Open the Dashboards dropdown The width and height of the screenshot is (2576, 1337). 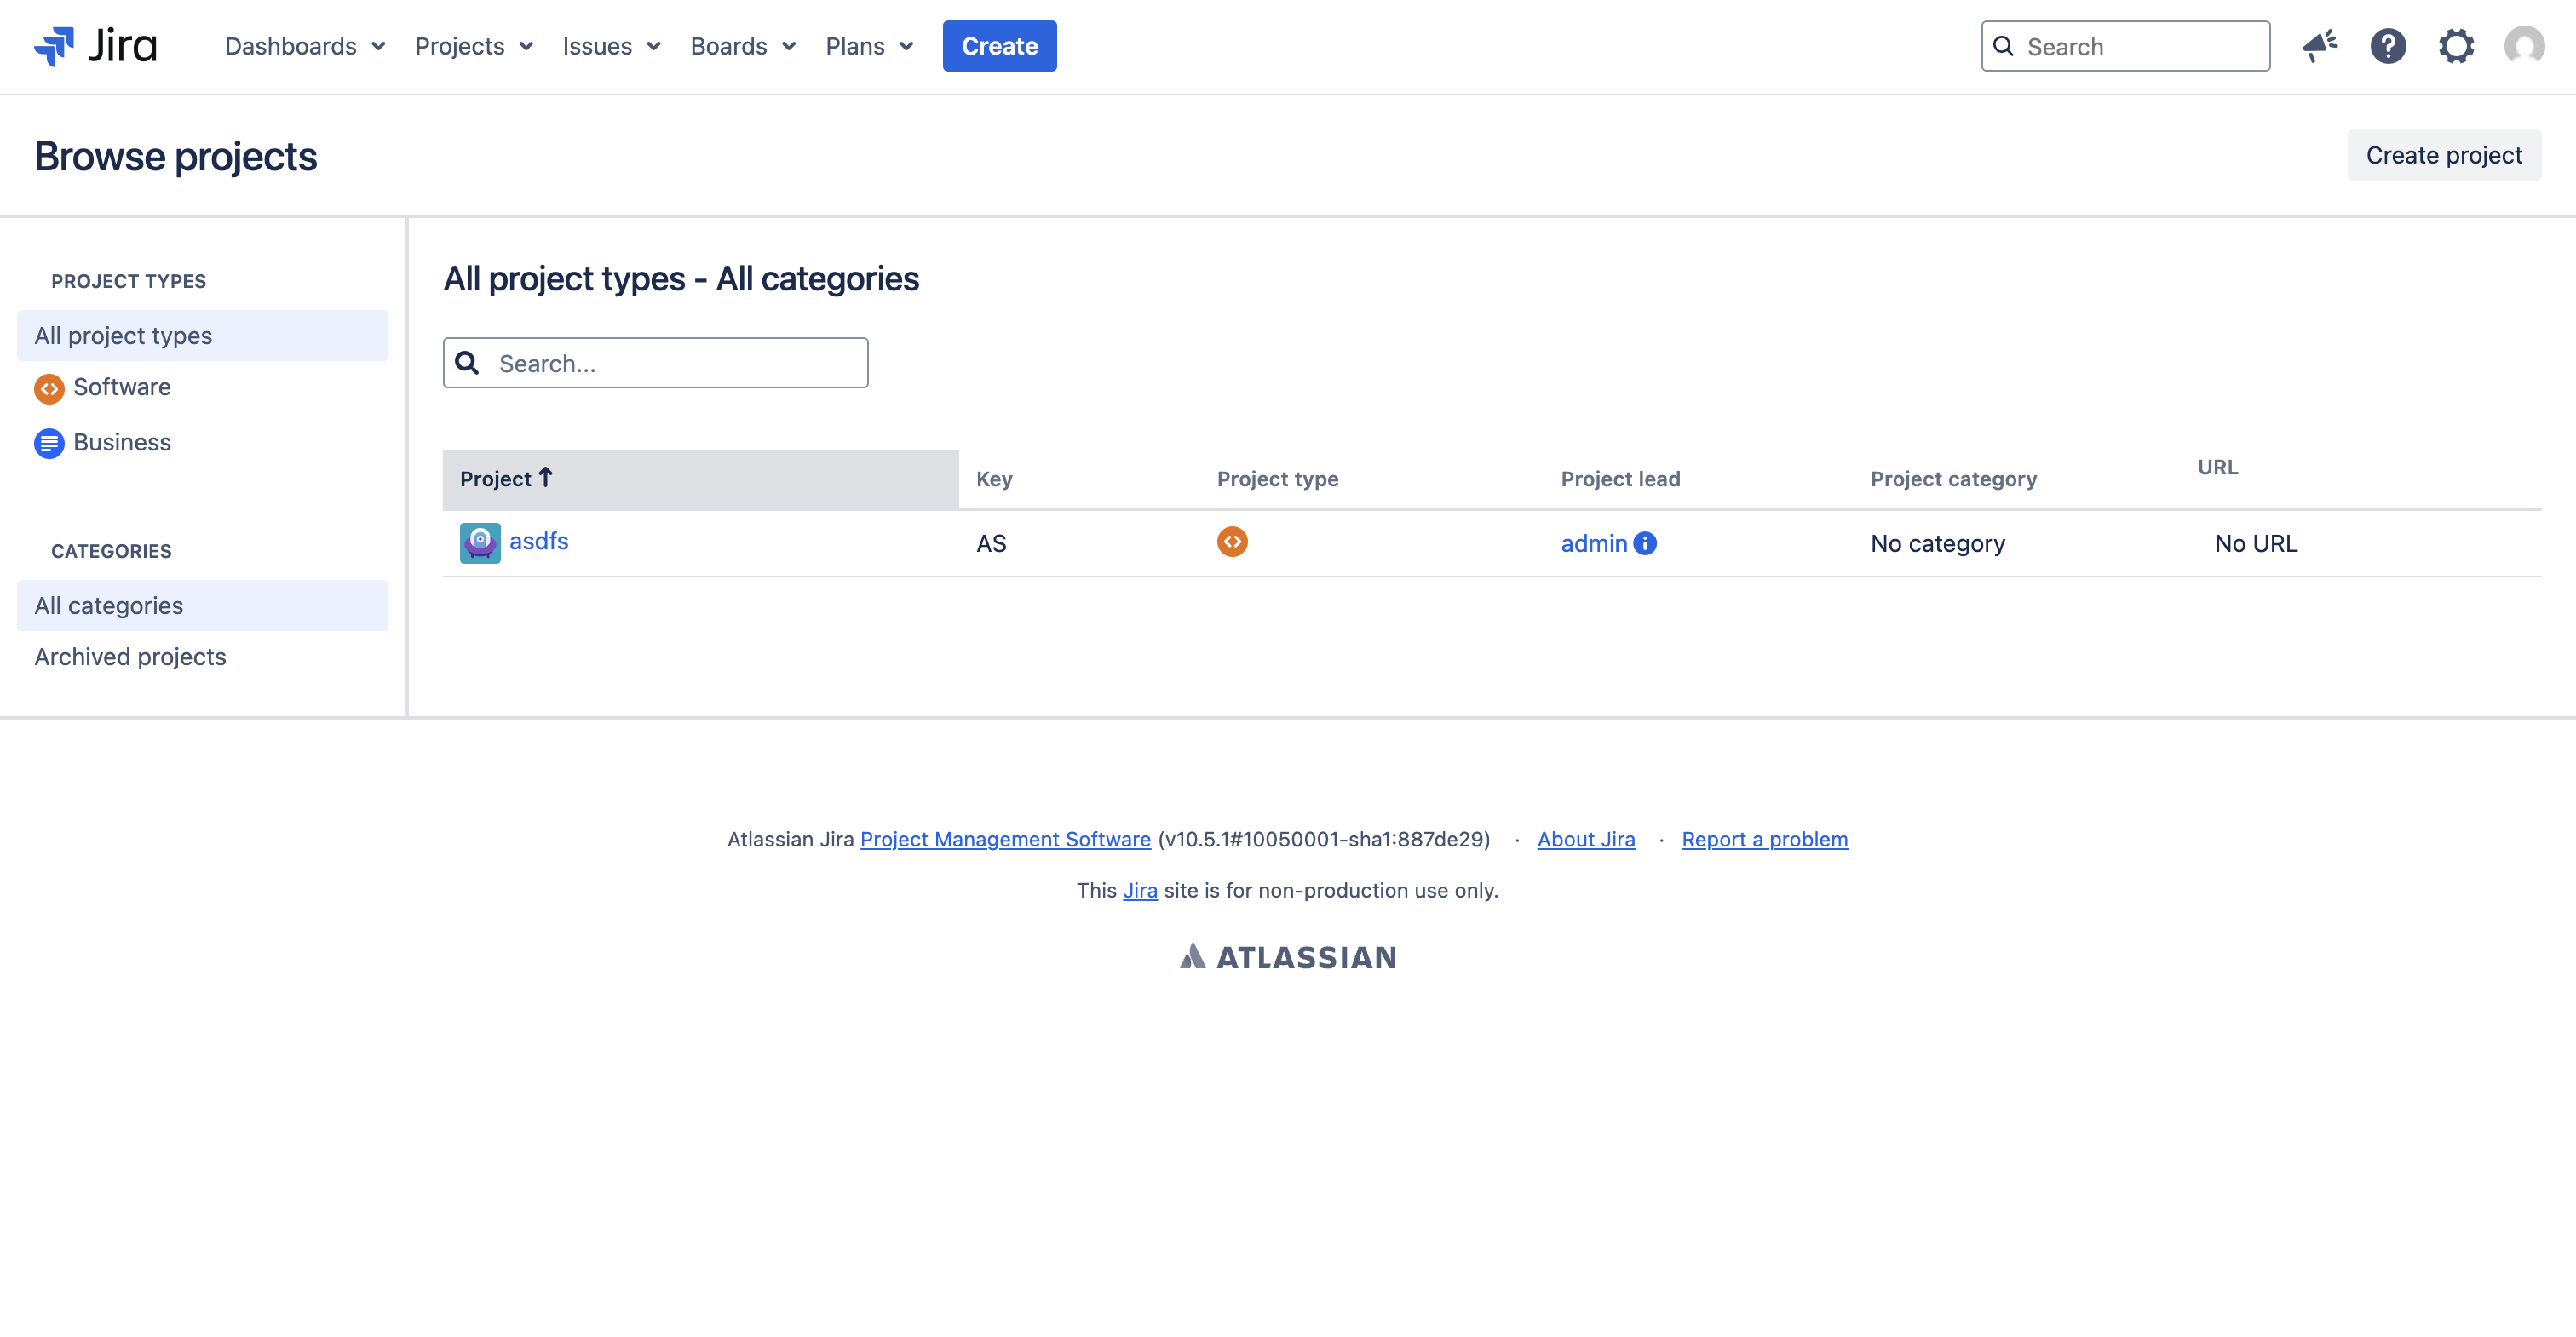coord(292,46)
